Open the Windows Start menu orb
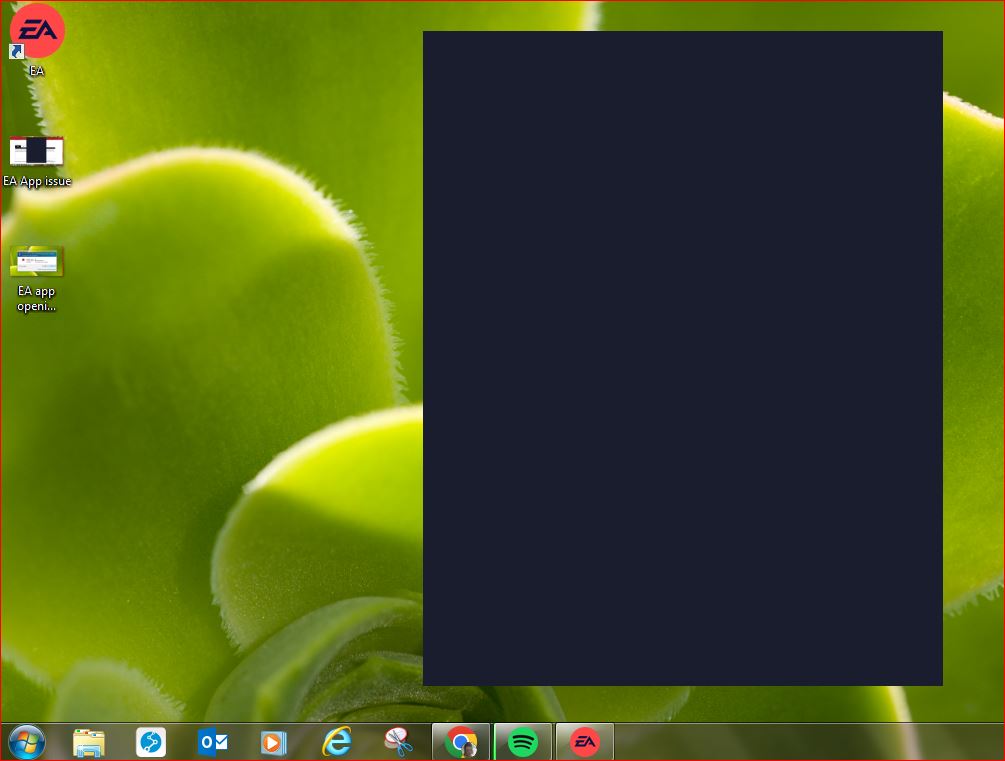This screenshot has height=761, width=1005. click(26, 742)
